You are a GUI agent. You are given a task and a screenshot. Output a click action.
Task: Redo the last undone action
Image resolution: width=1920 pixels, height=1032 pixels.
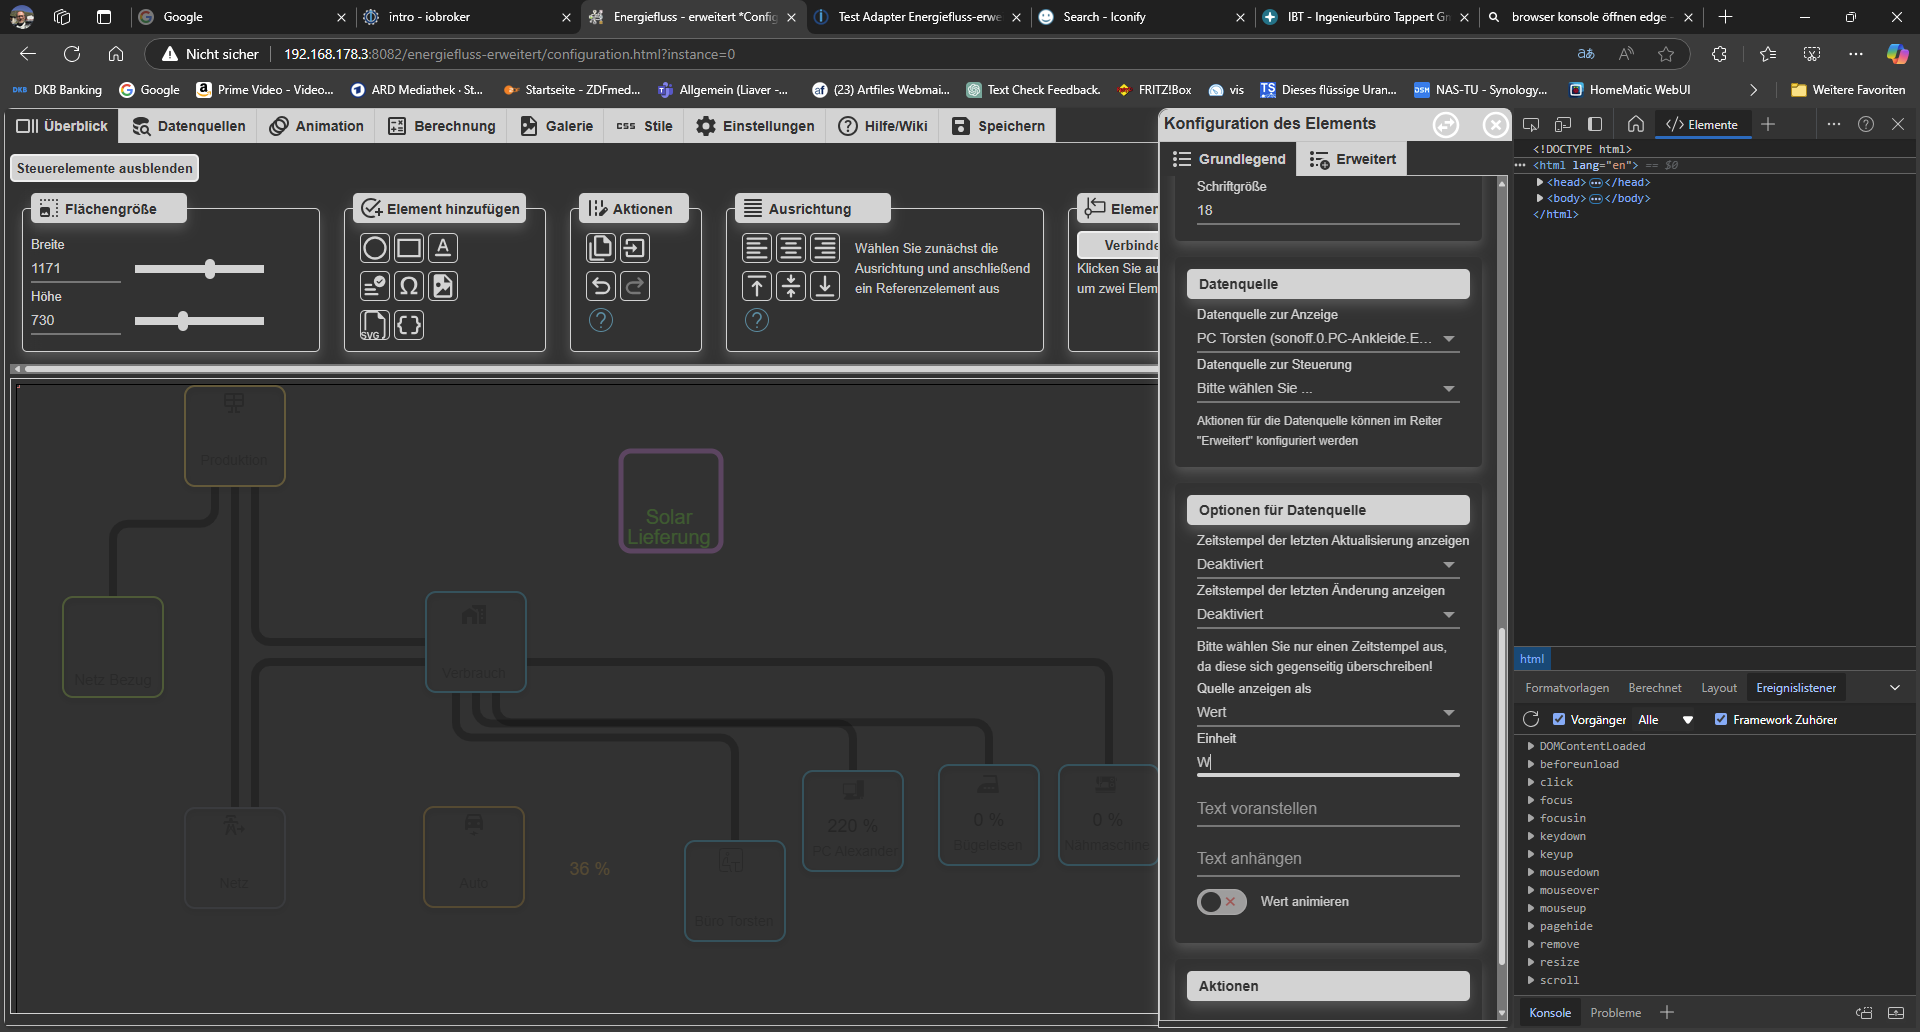point(635,286)
